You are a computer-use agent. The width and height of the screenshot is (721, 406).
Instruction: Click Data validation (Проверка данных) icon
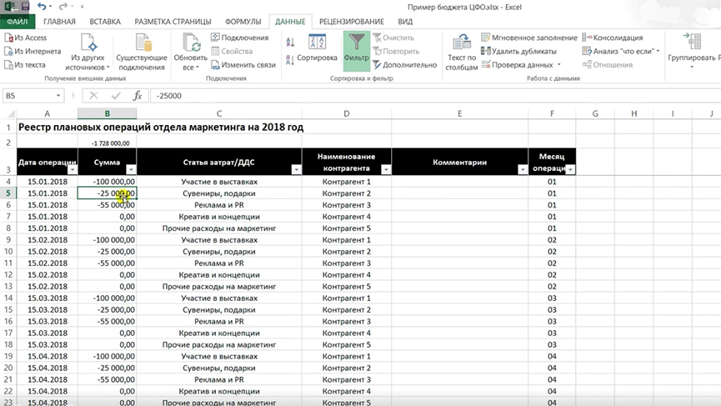click(486, 65)
